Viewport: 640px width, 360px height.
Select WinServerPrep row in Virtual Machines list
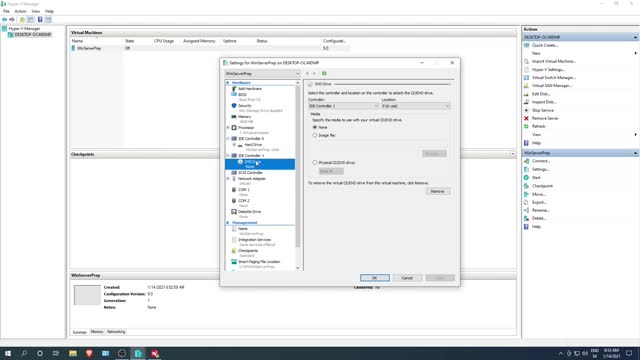pyautogui.click(x=210, y=48)
